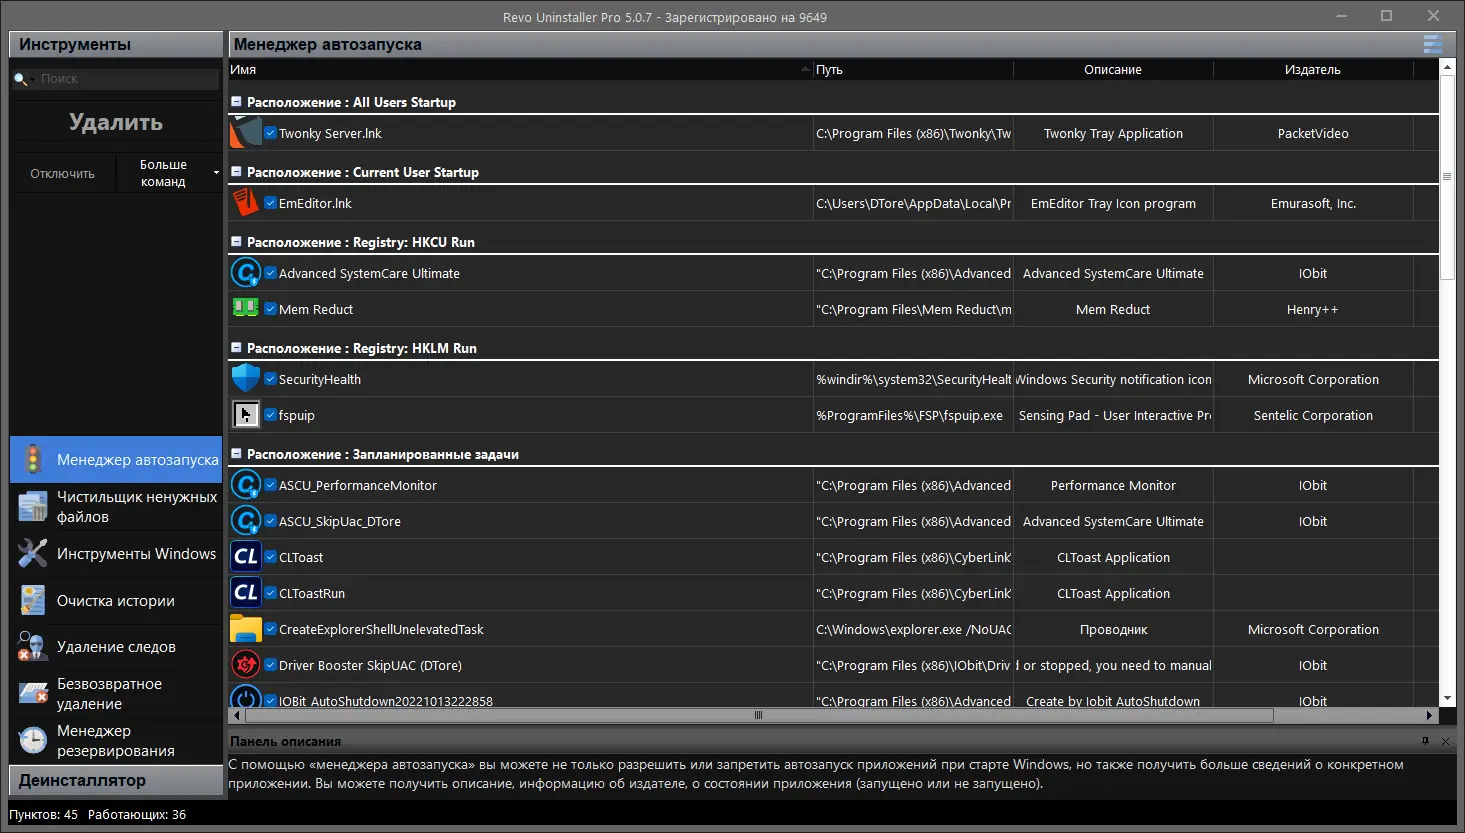Screen dimensions: 1465x833
Task: Click the Отключить button
Action: click(x=63, y=173)
